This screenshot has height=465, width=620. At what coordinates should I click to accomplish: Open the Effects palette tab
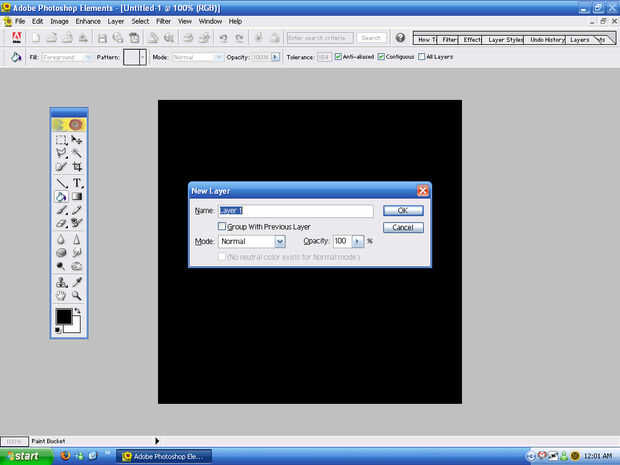tap(470, 40)
